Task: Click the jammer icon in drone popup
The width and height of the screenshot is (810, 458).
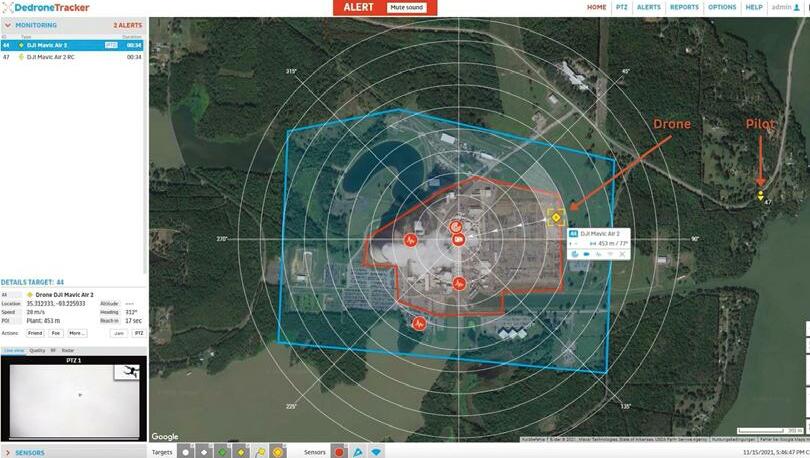Action: [x=610, y=254]
